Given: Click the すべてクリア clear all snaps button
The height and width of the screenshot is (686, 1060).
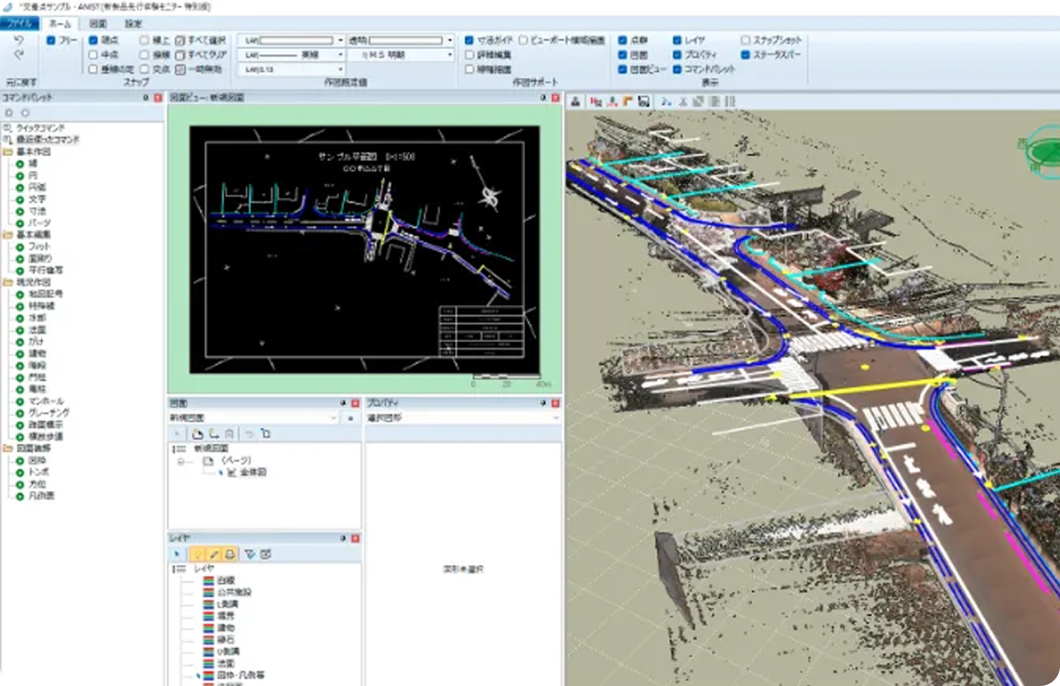Looking at the screenshot, I should [x=201, y=55].
